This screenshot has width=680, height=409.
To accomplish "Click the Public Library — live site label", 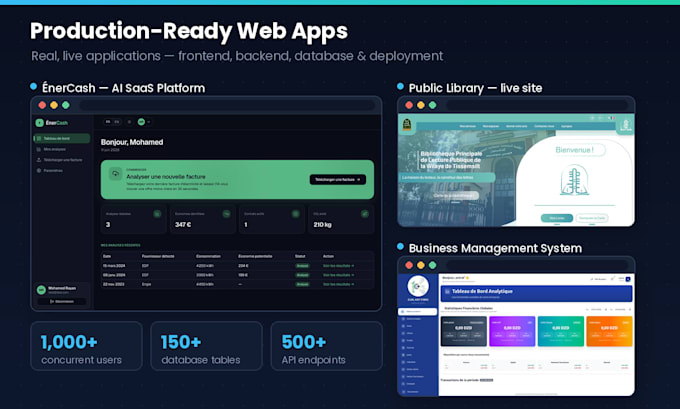I will tap(475, 88).
